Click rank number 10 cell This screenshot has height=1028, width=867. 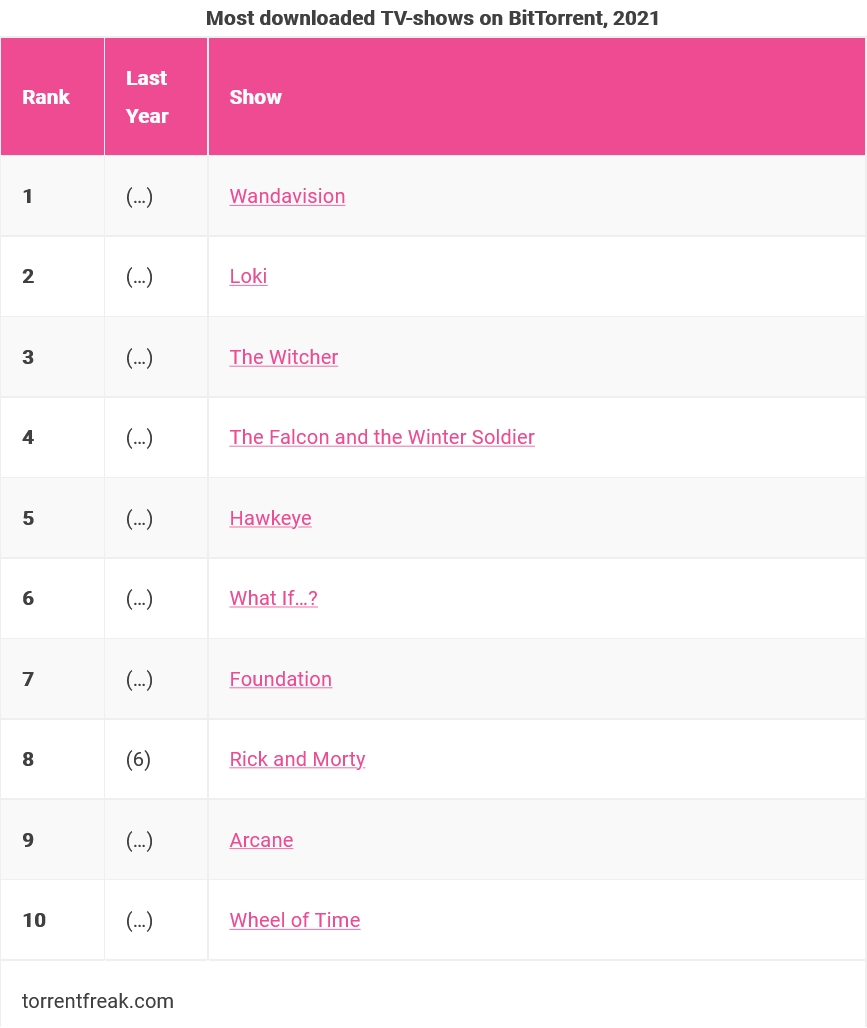pos(34,920)
